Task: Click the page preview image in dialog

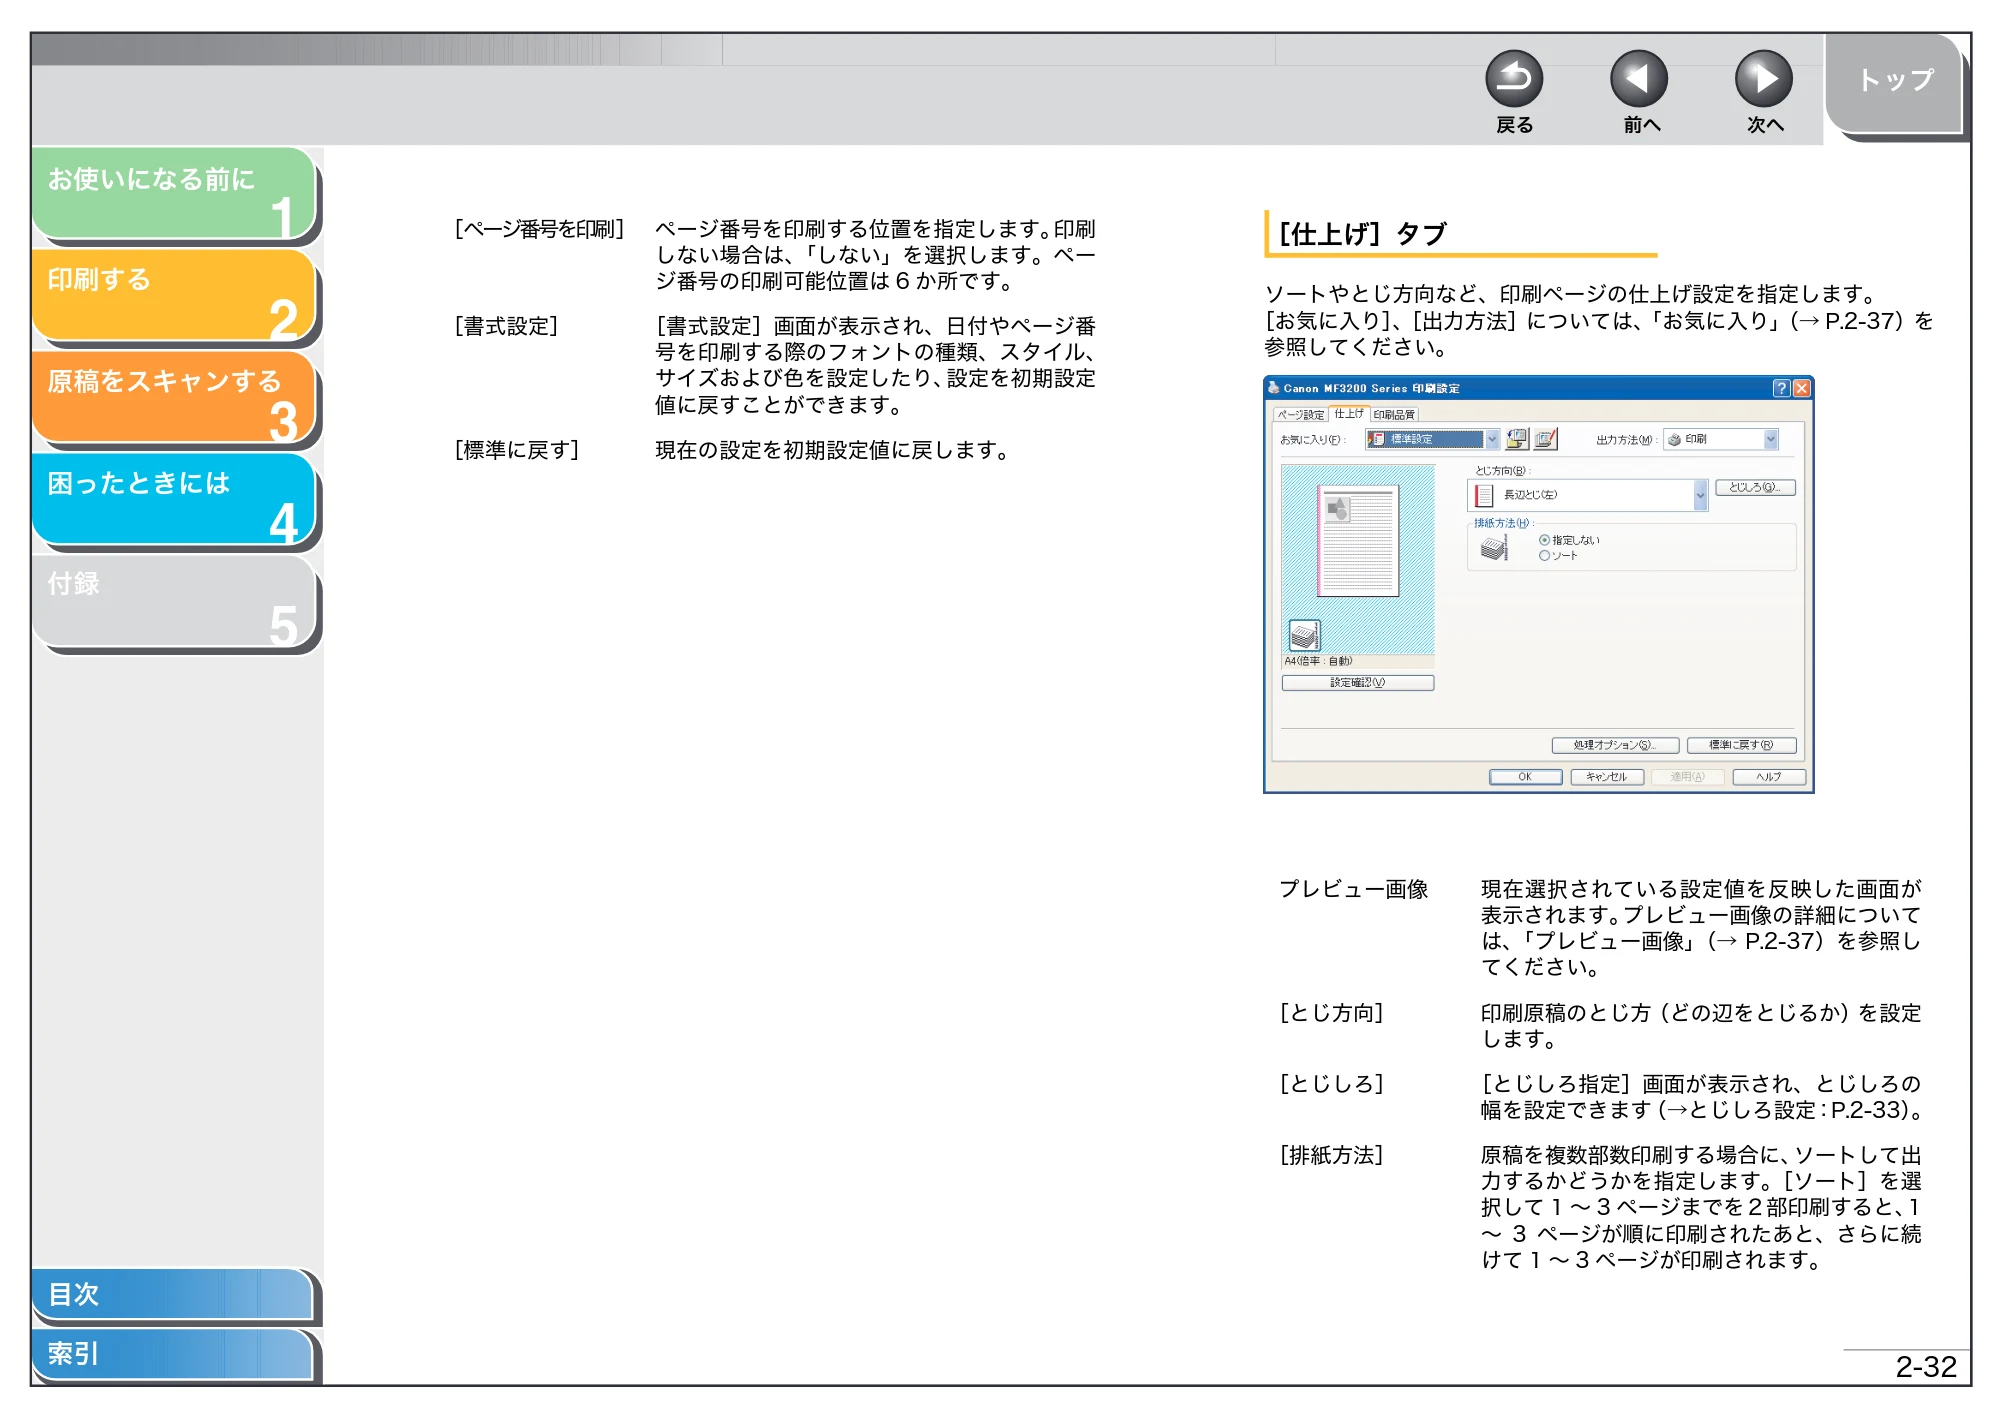Action: (x=1358, y=541)
